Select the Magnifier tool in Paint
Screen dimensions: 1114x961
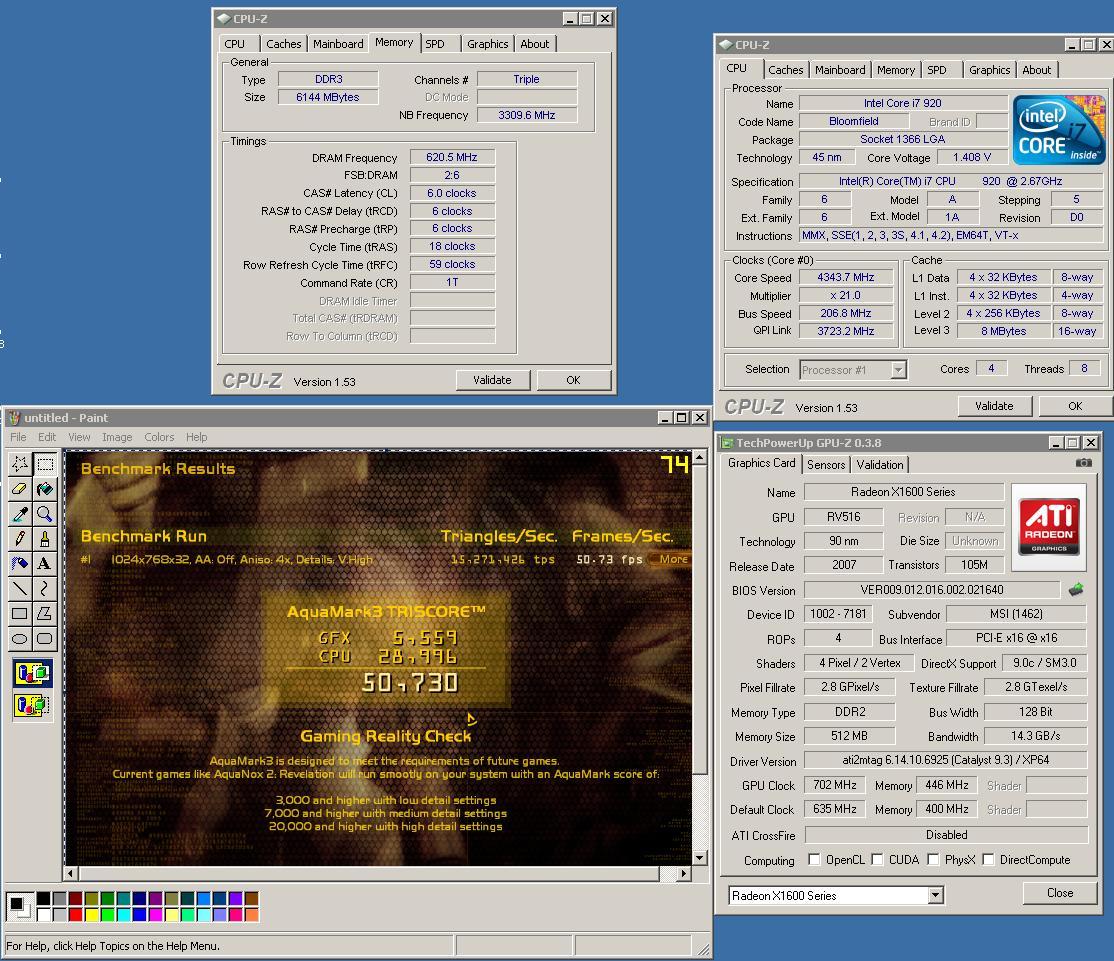click(45, 514)
